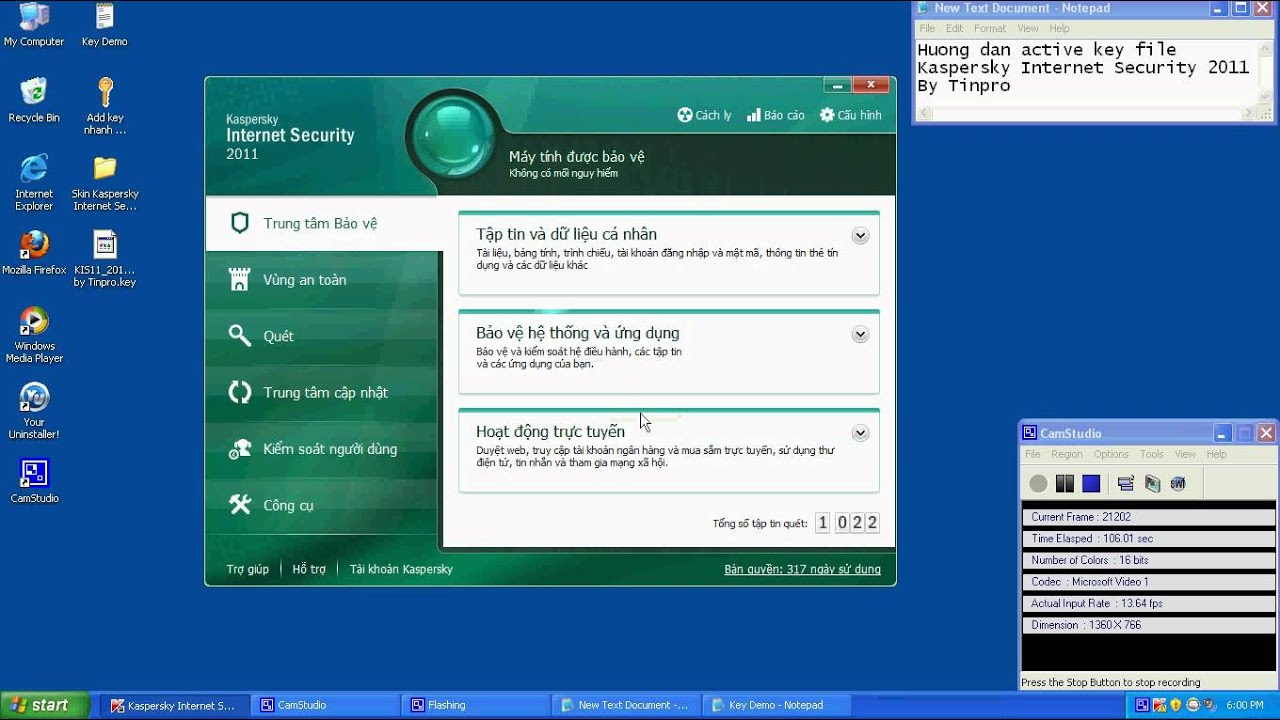The height and width of the screenshot is (720, 1280).
Task: Select Internet Explorer desktop icon
Action: pyautogui.click(x=34, y=183)
